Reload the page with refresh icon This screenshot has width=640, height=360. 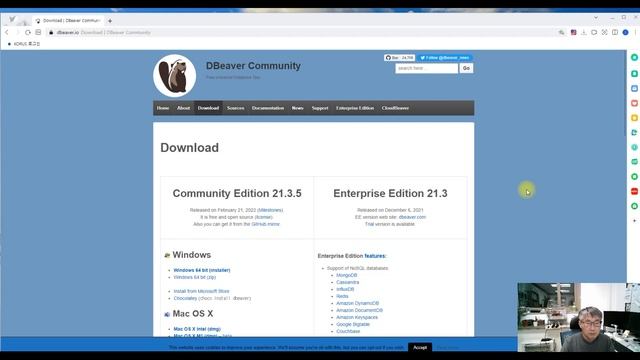[28, 32]
